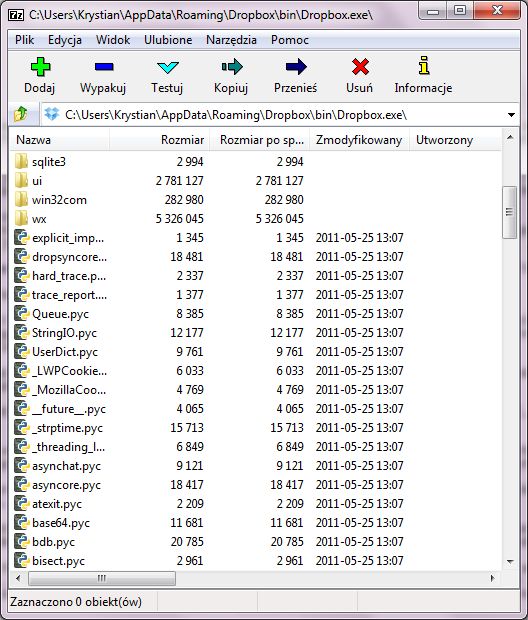Screen dimensions: 528x620
Task: Sort by the Rozmiar column header
Action: tap(159, 140)
